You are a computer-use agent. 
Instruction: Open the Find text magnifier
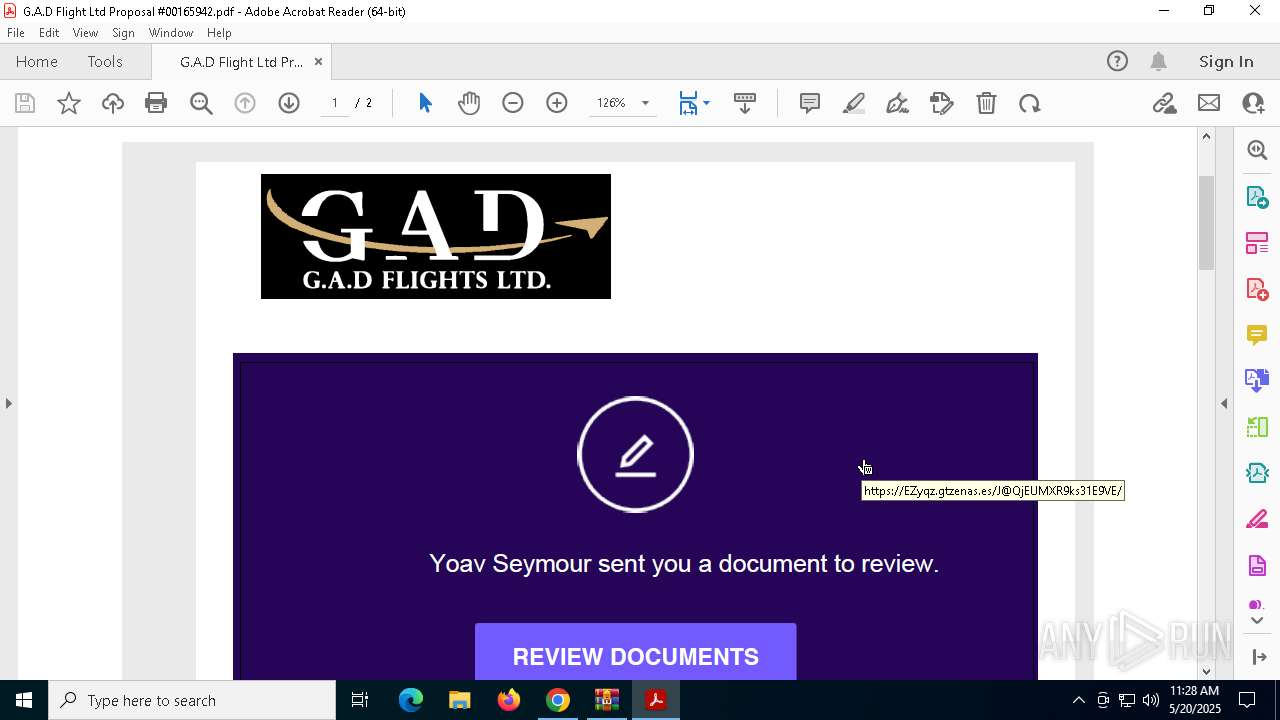click(x=201, y=103)
